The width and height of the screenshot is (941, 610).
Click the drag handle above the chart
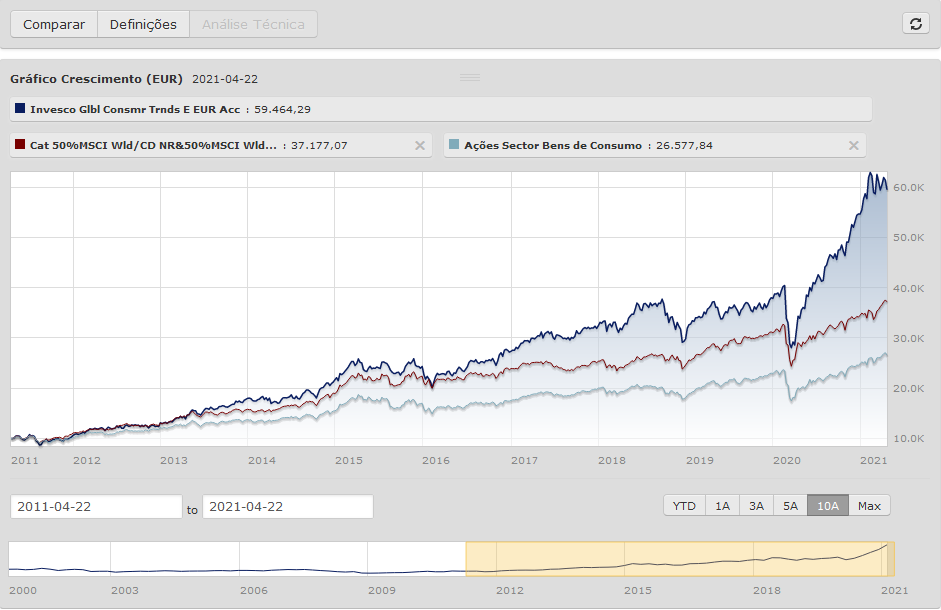(470, 78)
